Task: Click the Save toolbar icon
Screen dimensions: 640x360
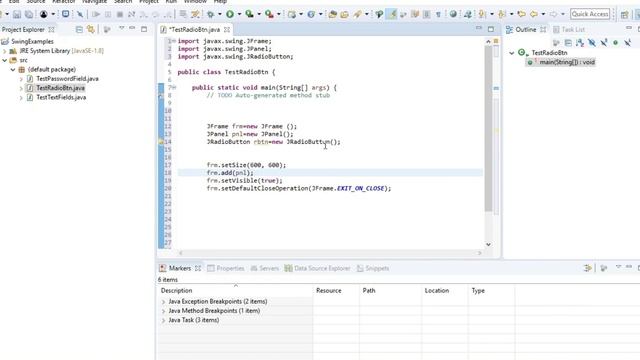Action: pos(17,14)
